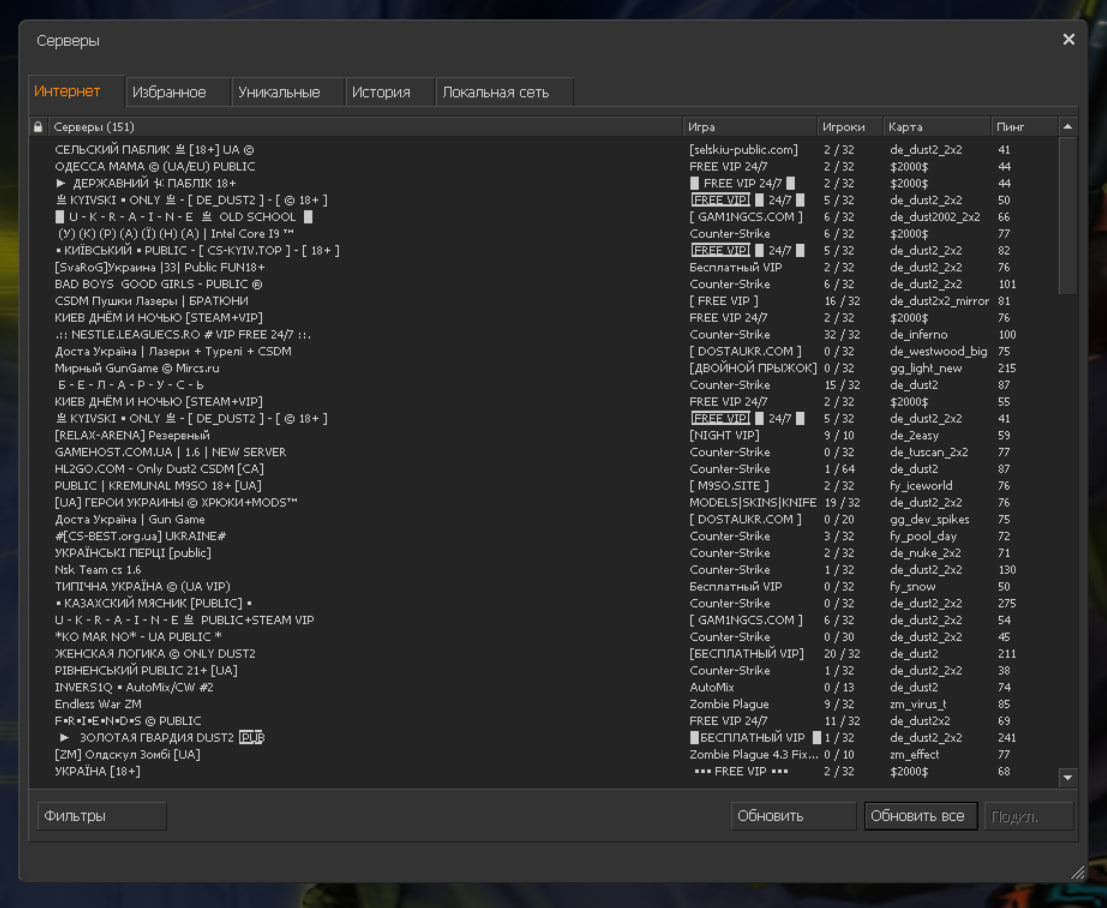Select the RELAX-ARENA Резервный server
Image resolution: width=1107 pixels, height=908 pixels.
tap(132, 435)
